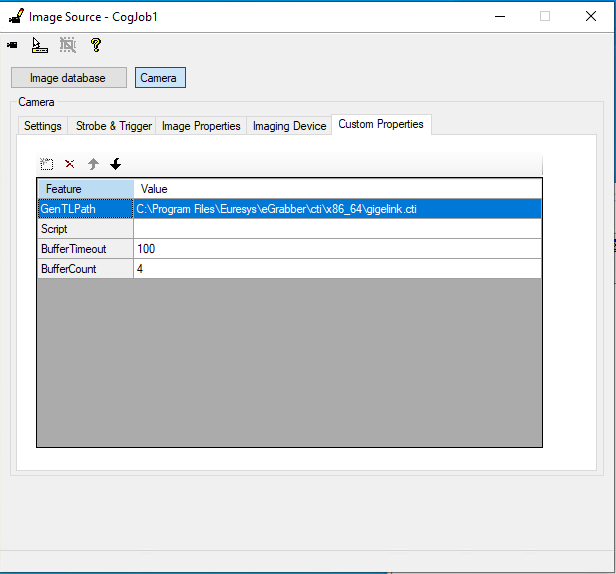Screen dimensions: 616x574
Task: Select the Camera source button
Action: click(159, 78)
